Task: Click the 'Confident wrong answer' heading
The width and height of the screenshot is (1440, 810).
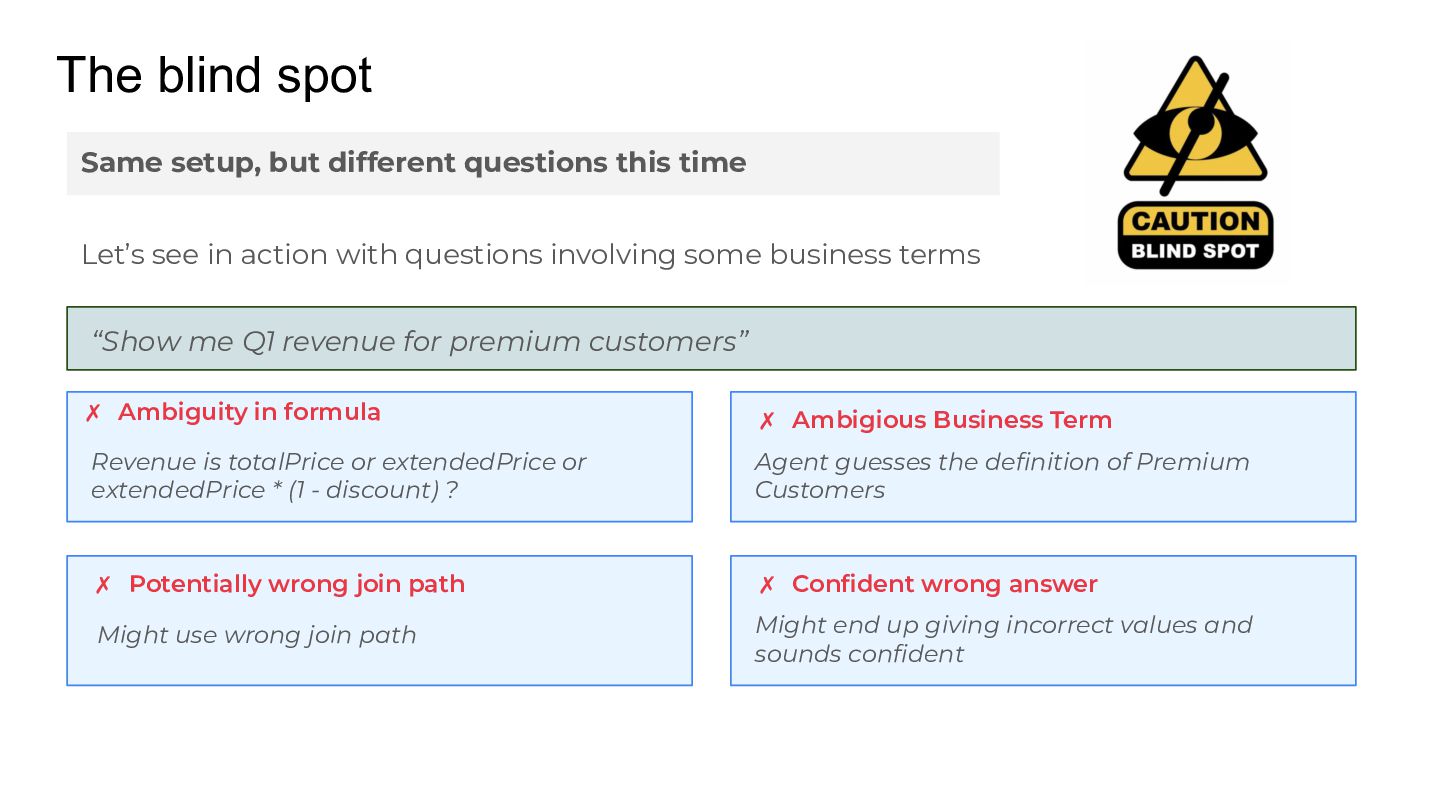Action: pyautogui.click(x=944, y=584)
